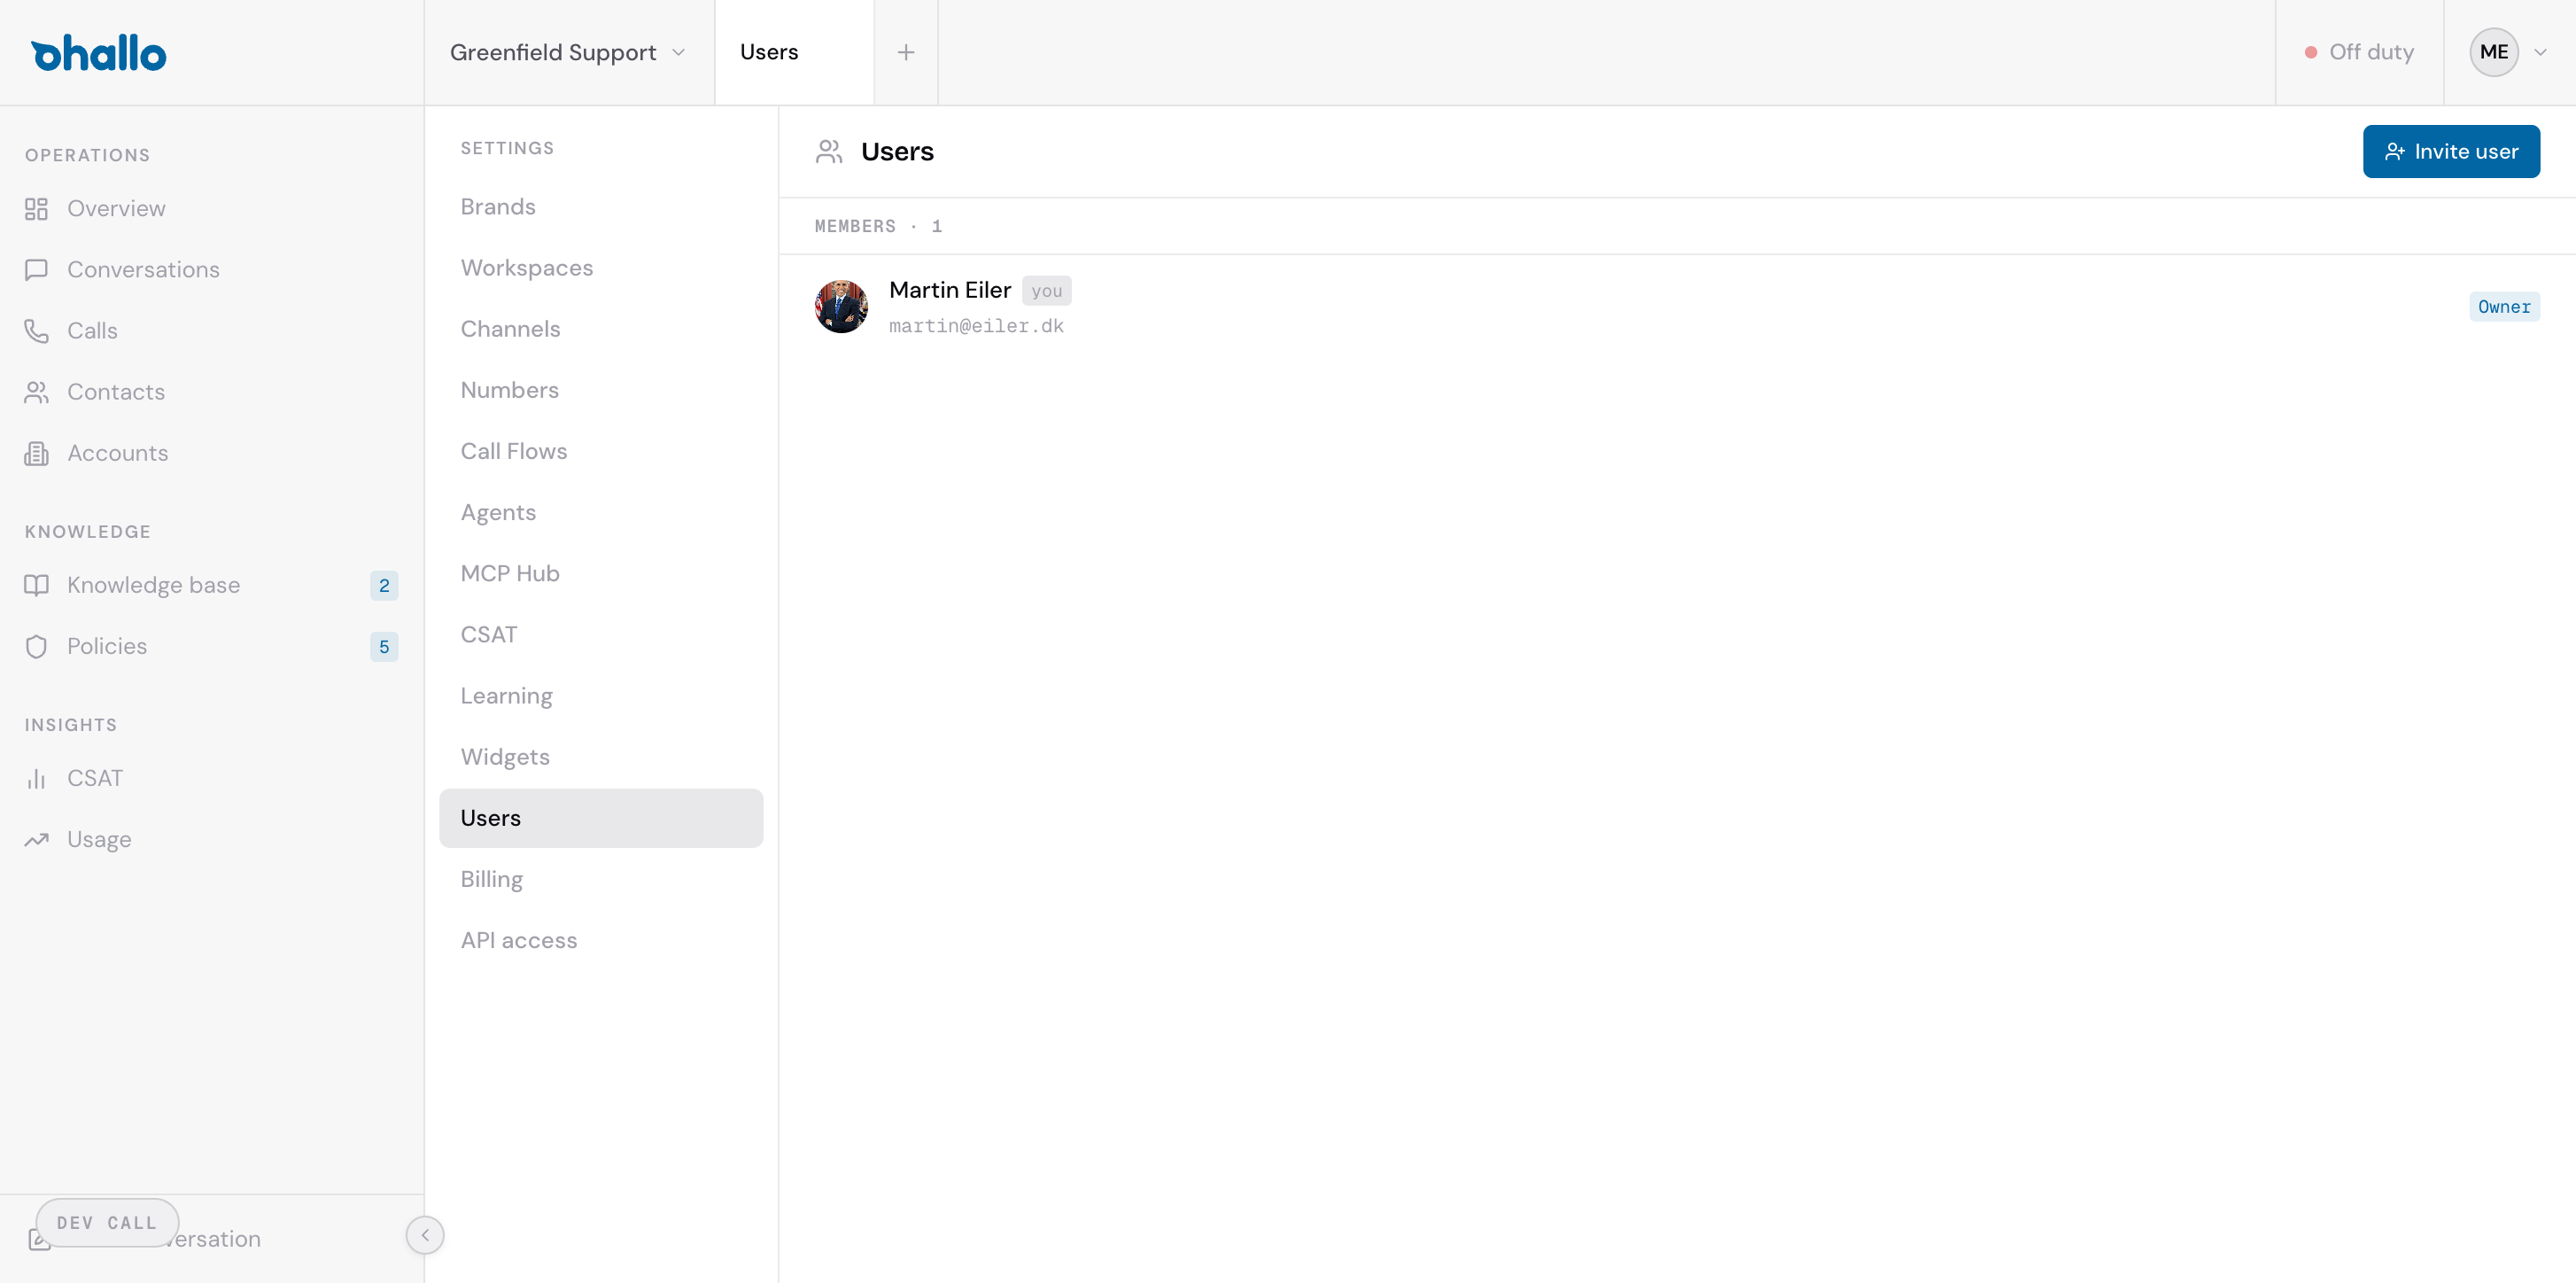Click the Users heading people icon

[x=829, y=151]
